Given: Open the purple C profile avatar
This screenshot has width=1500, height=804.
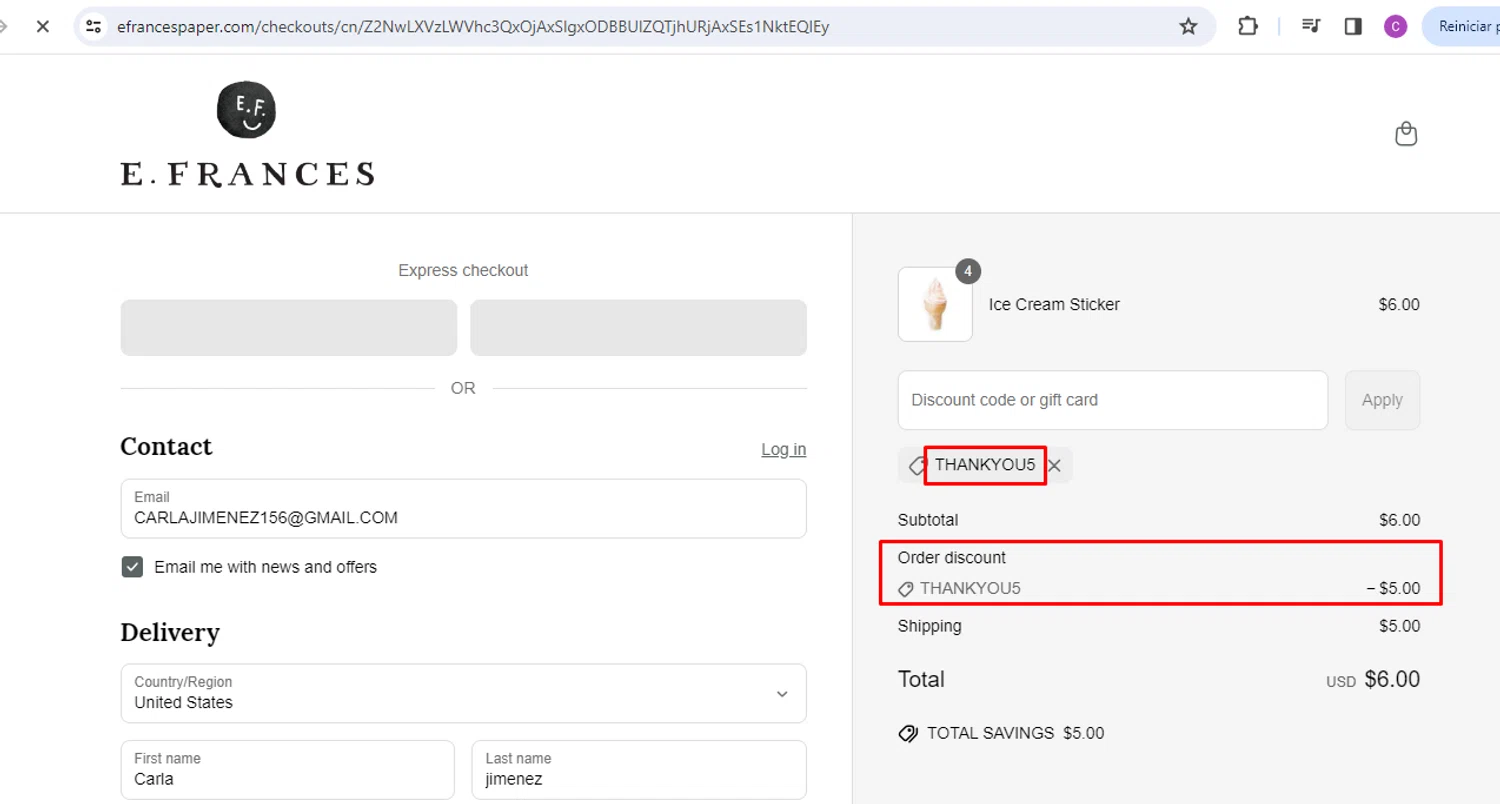Looking at the screenshot, I should coord(1395,27).
